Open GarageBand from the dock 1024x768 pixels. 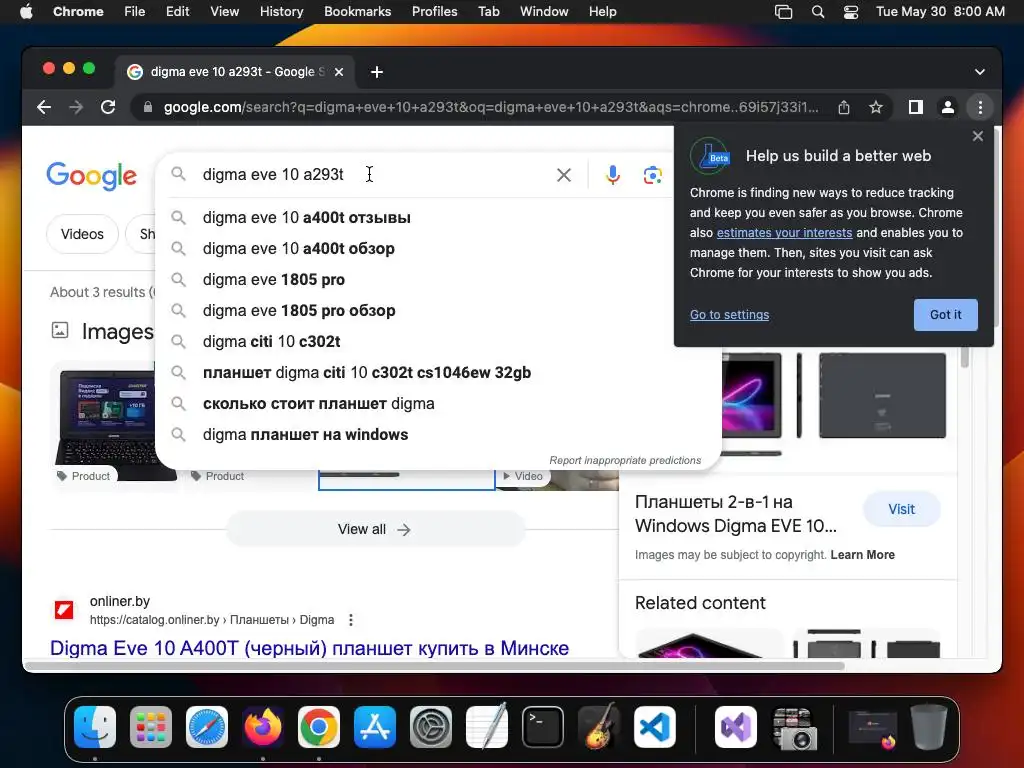pyautogui.click(x=599, y=727)
